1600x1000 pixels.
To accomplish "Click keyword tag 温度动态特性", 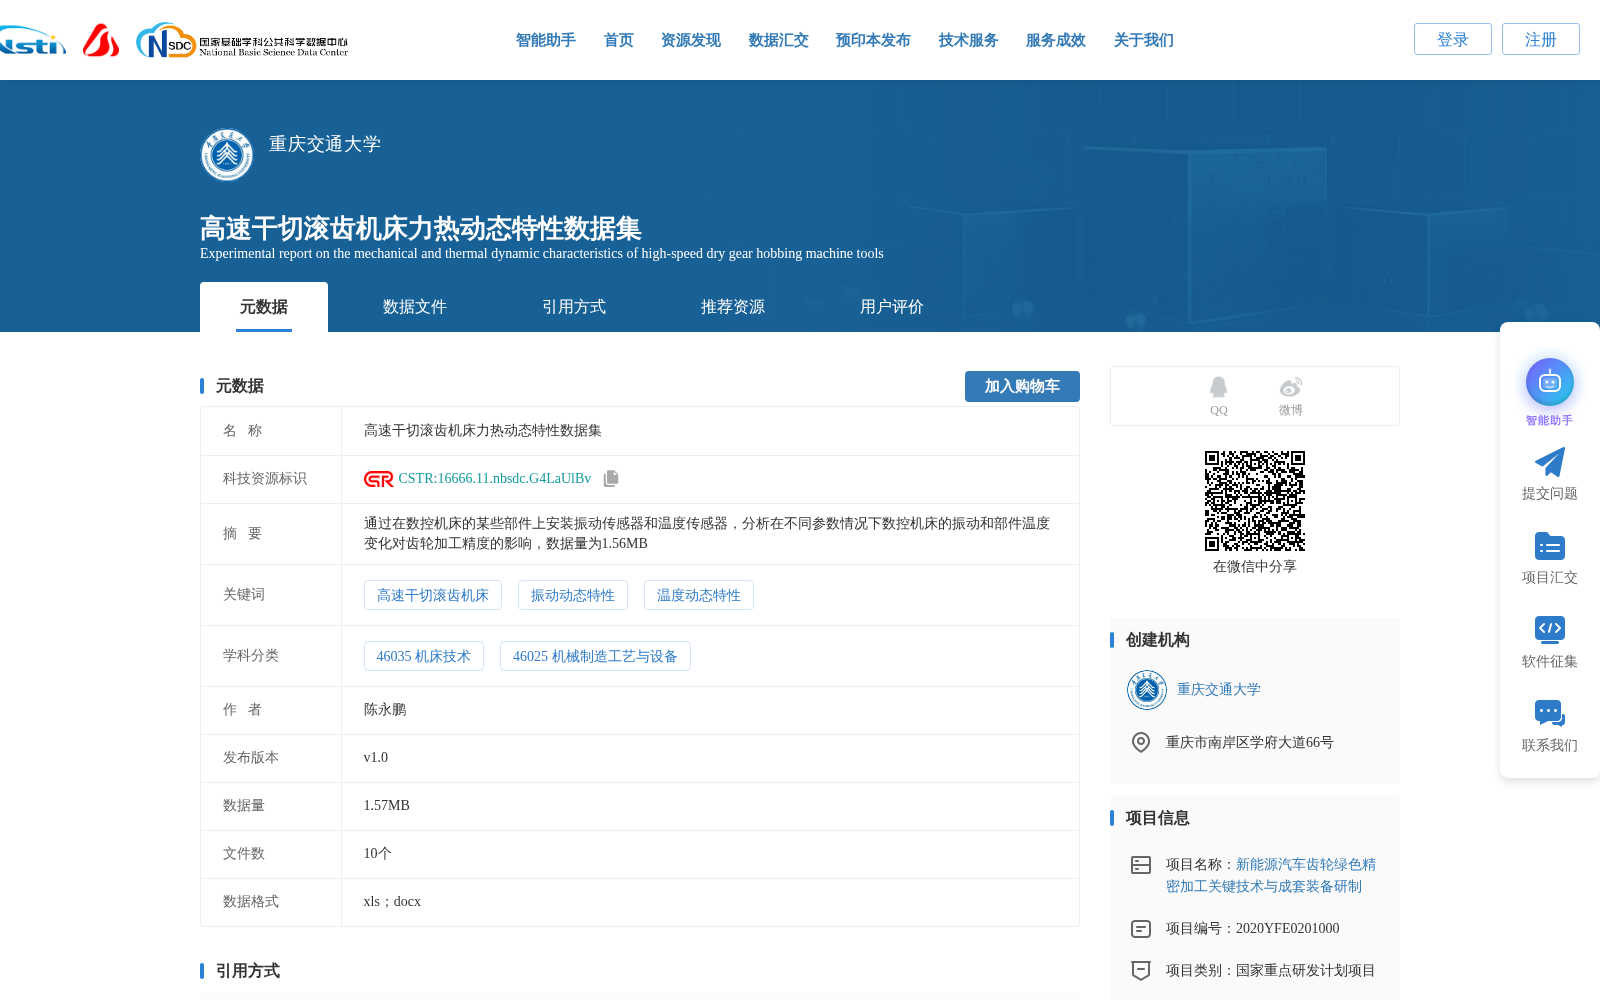I will 699,595.
